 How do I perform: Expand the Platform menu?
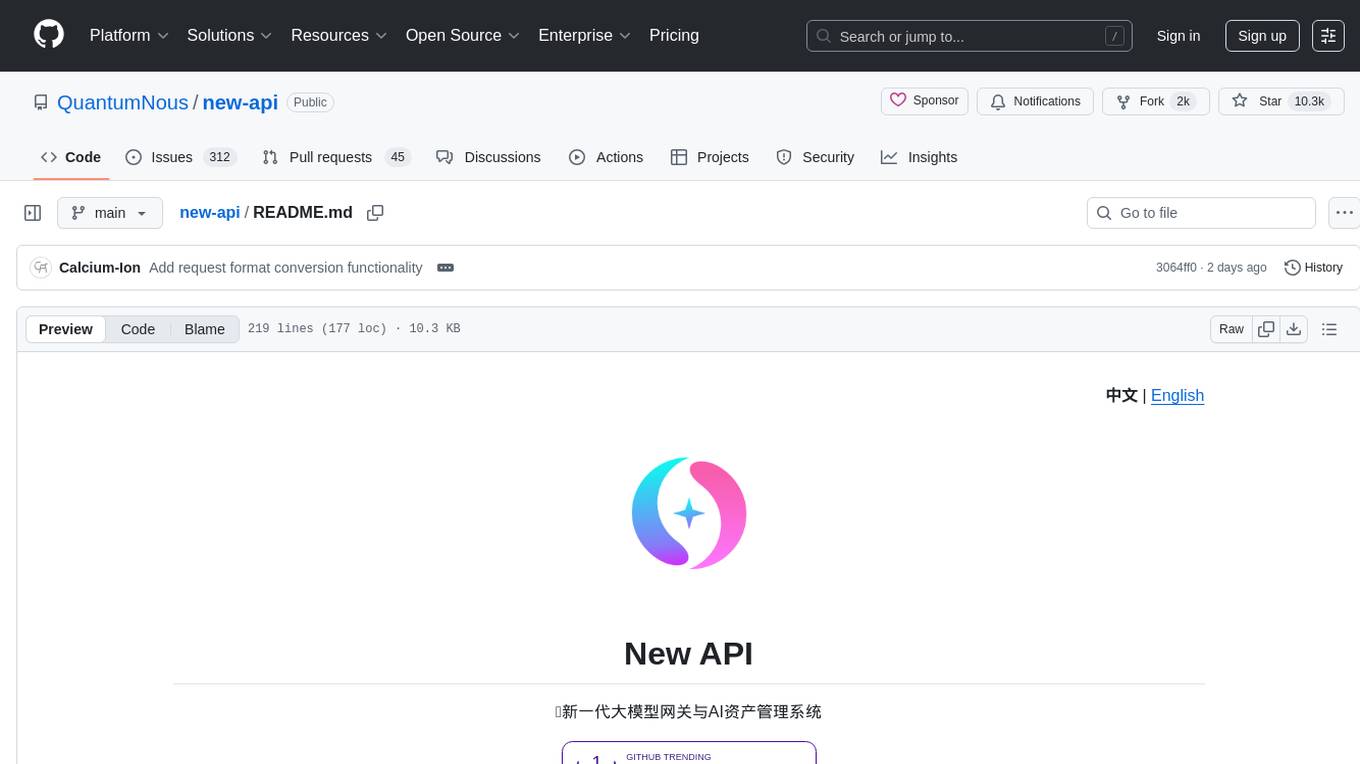(x=129, y=35)
